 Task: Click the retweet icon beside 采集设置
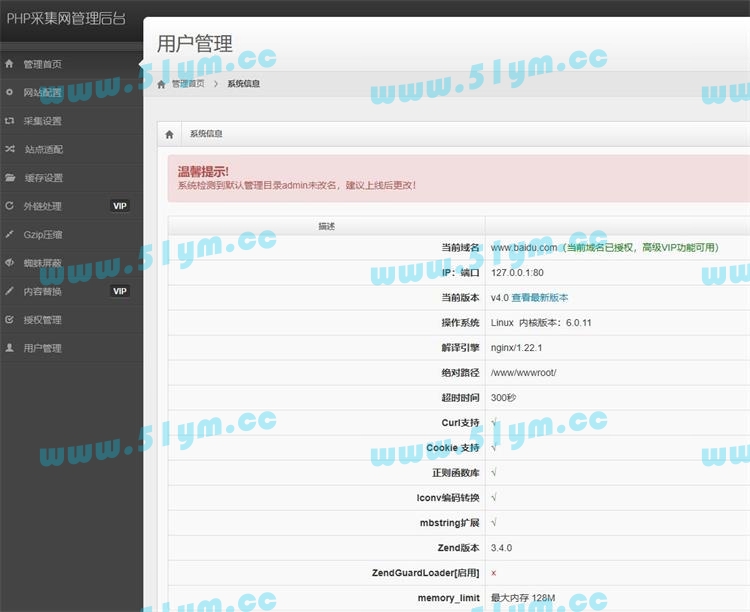(9, 121)
